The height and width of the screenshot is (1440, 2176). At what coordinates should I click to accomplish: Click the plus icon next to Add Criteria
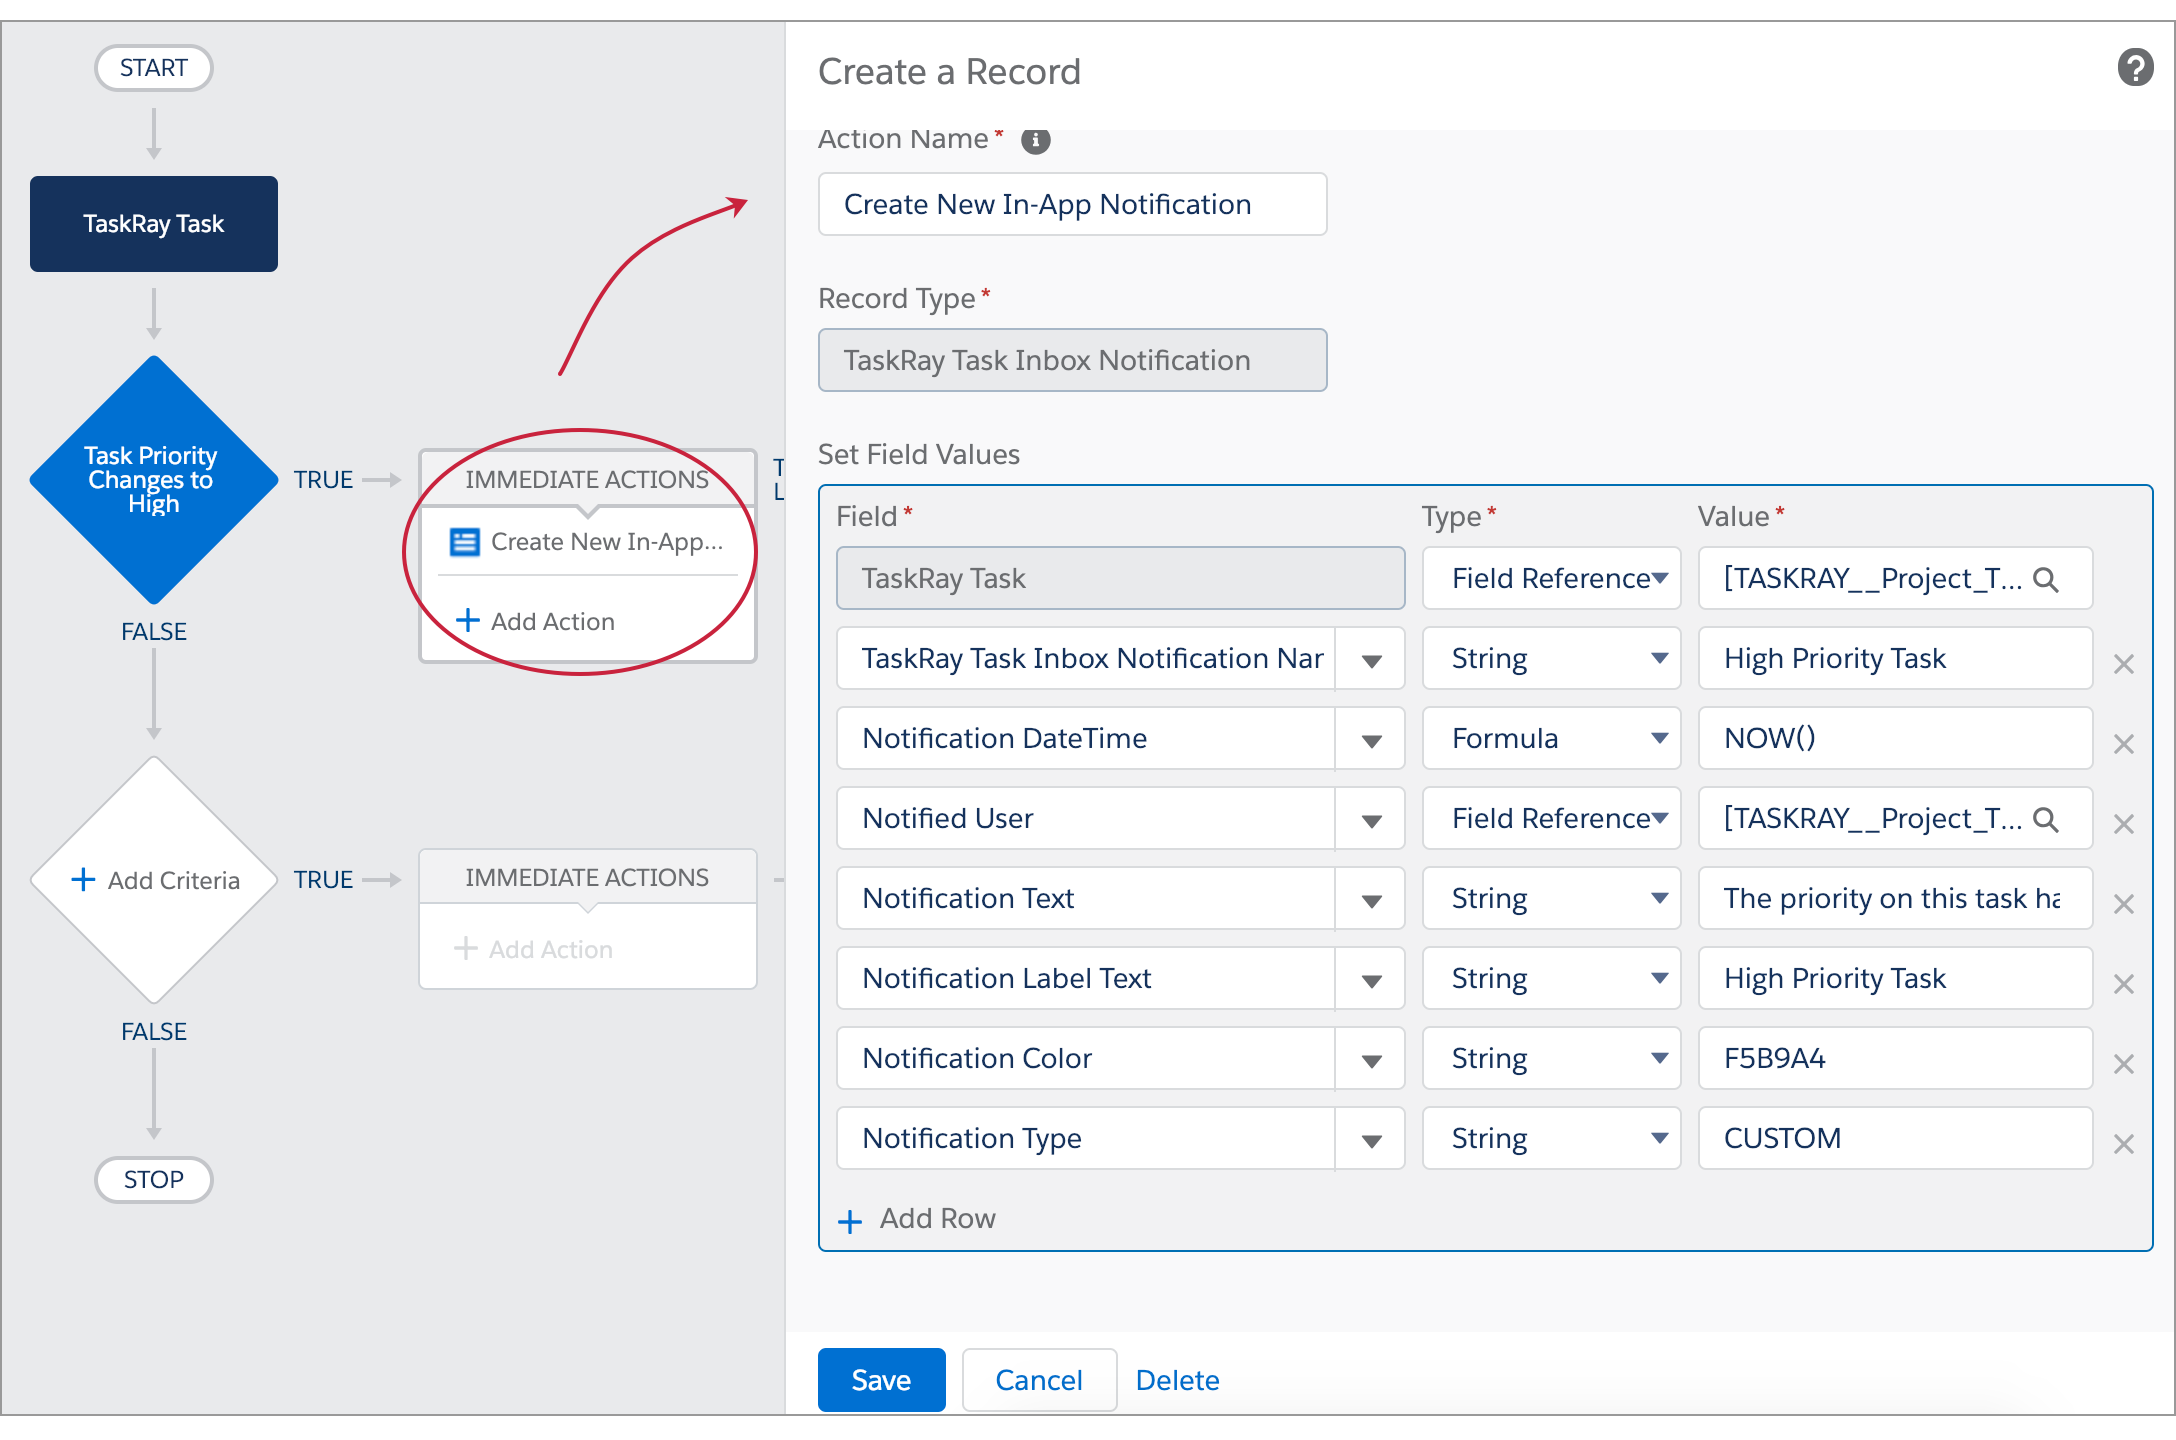(83, 880)
